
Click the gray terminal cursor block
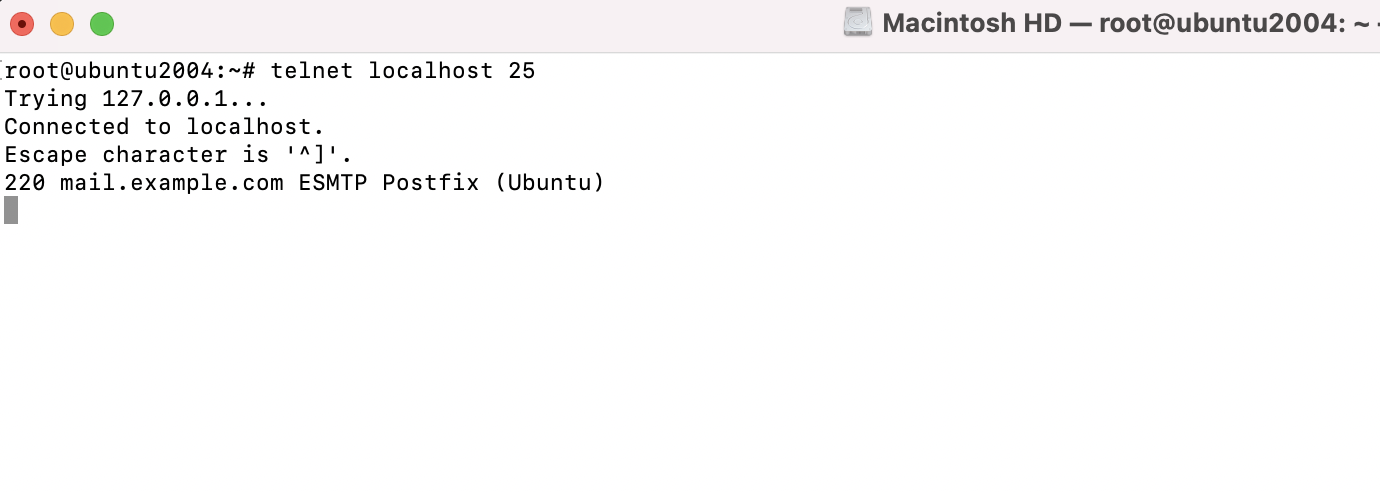click(11, 210)
